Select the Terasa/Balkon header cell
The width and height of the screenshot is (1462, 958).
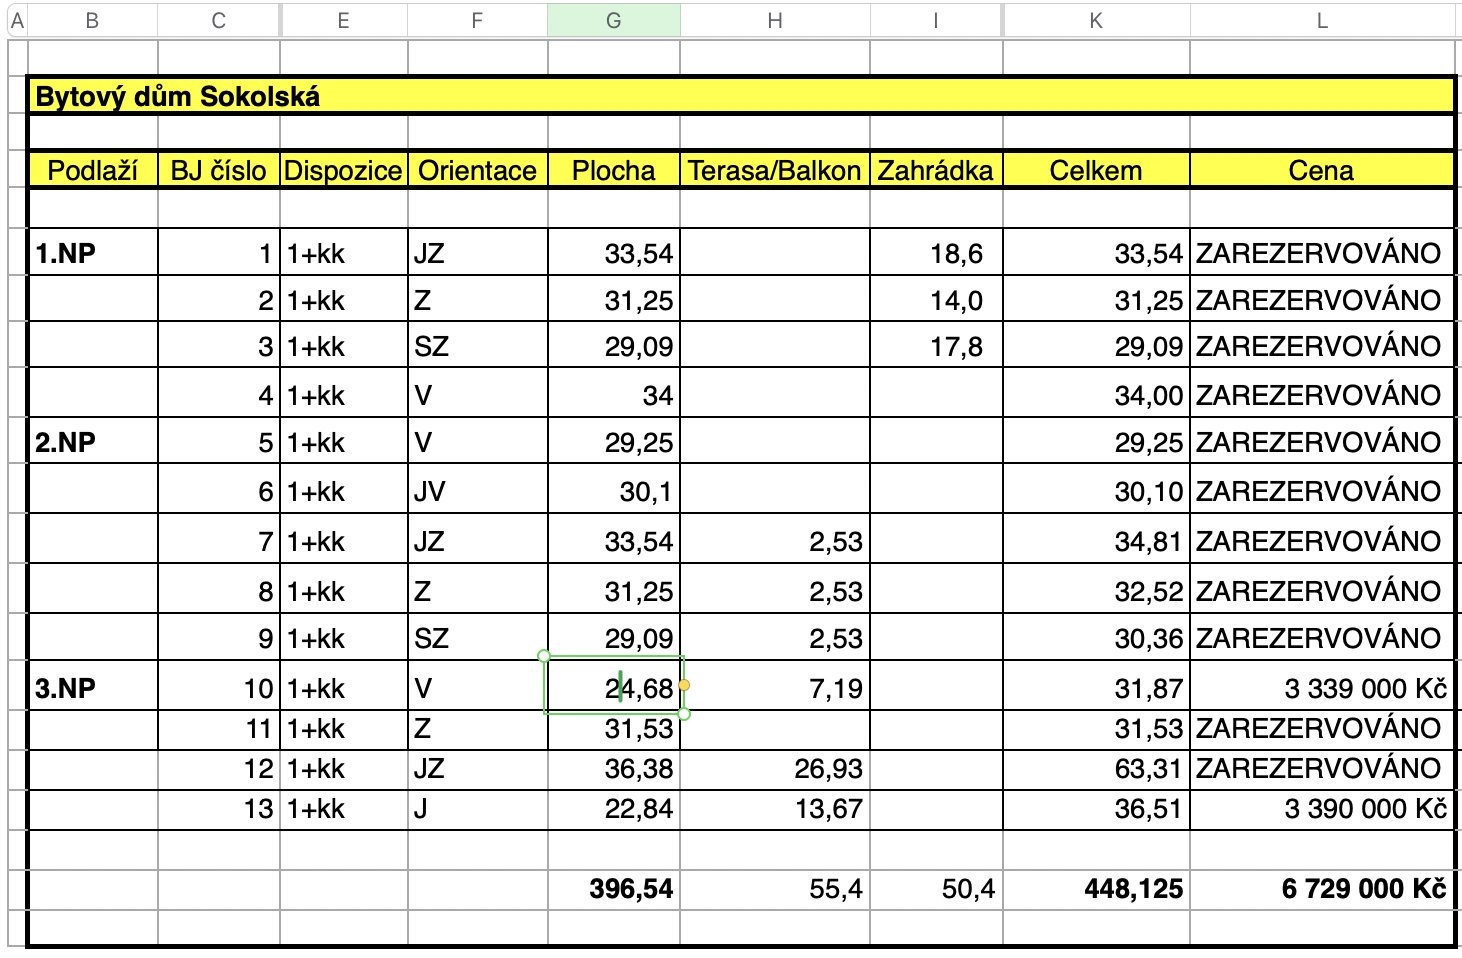pos(774,171)
